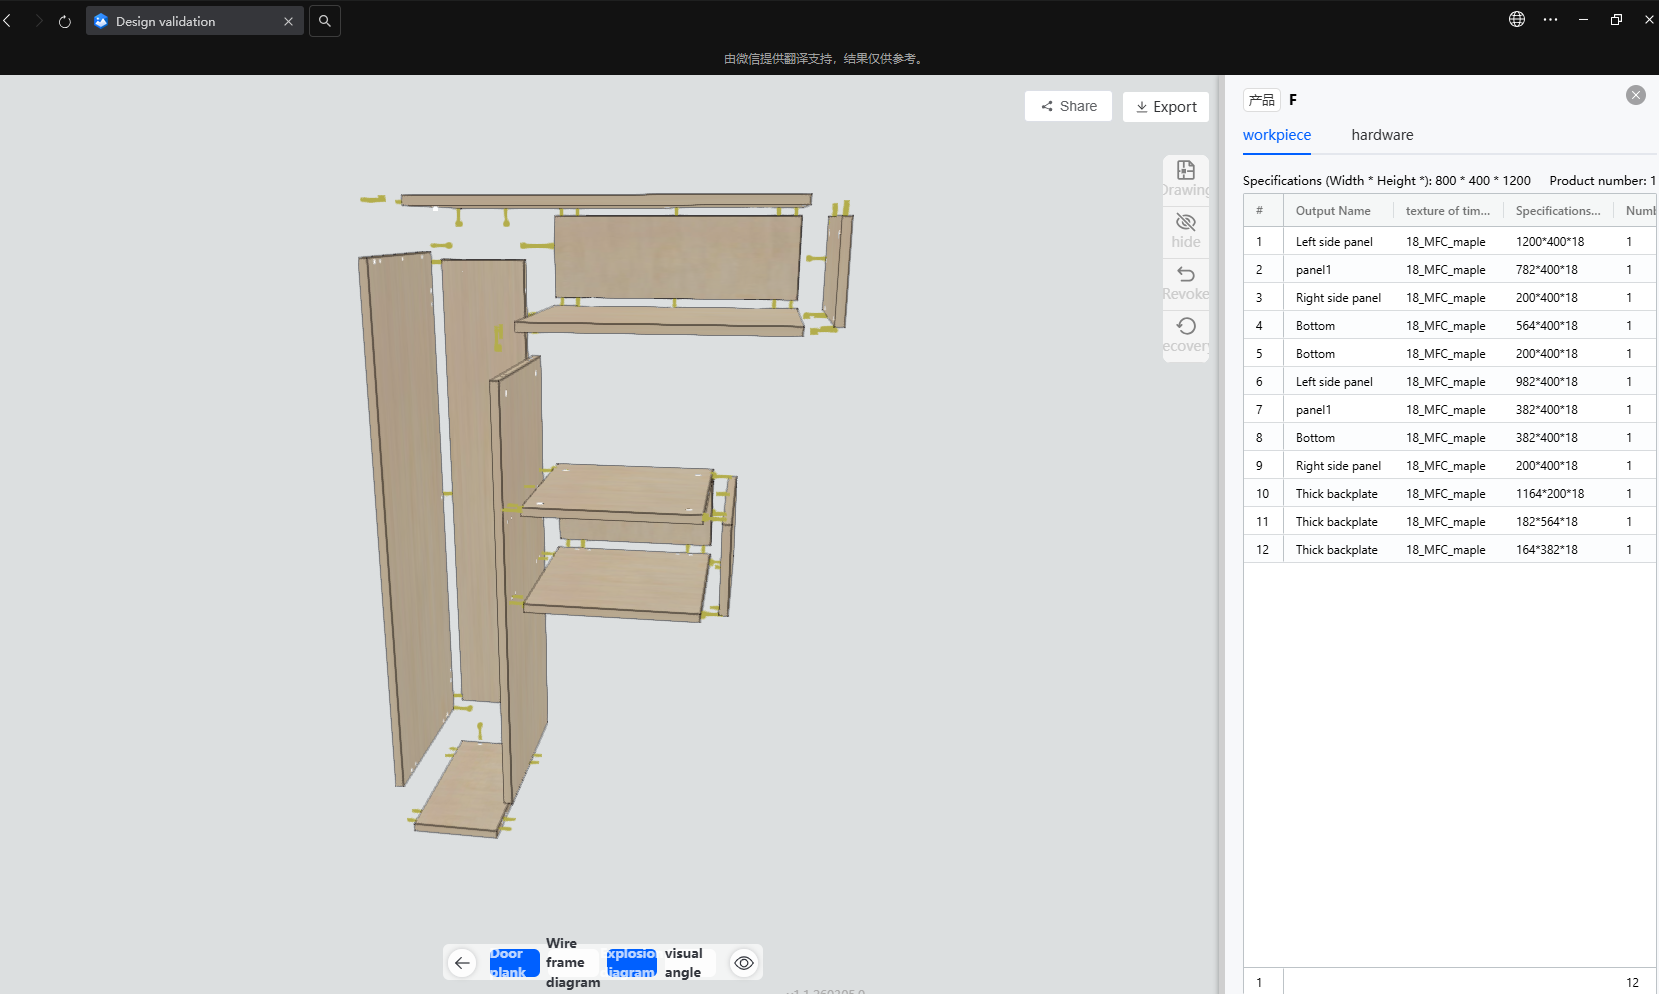1659x994 pixels.
Task: Select the workpiece tab
Action: (x=1277, y=135)
